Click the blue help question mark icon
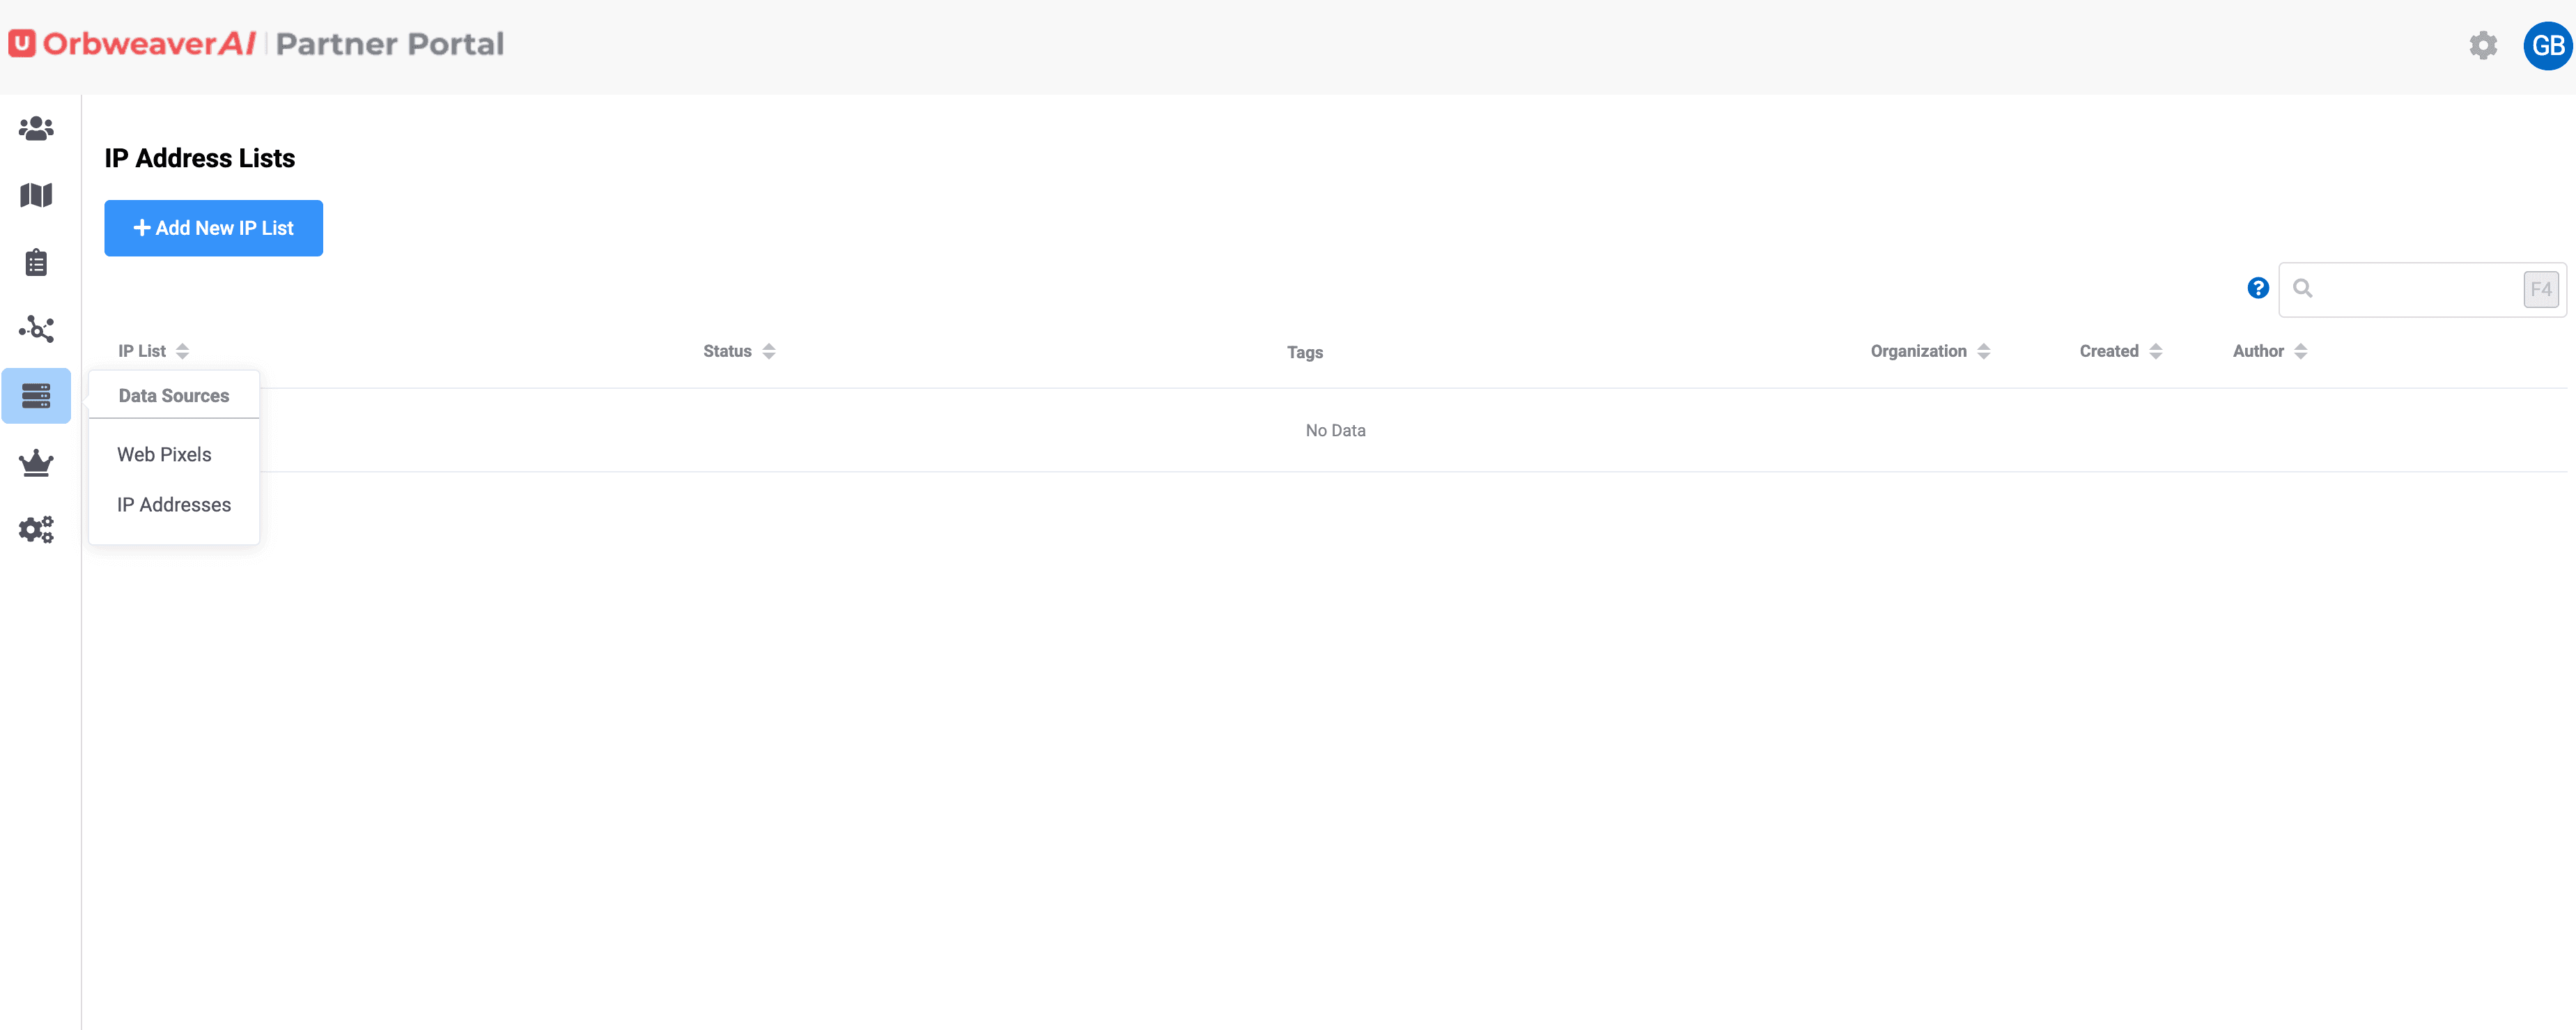 [x=2258, y=288]
